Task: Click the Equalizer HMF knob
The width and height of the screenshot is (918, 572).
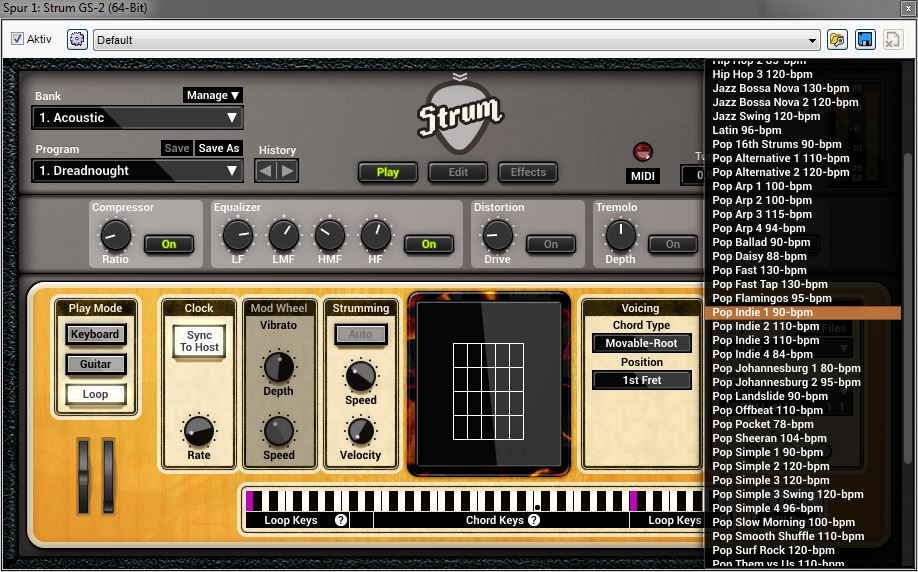Action: point(330,235)
